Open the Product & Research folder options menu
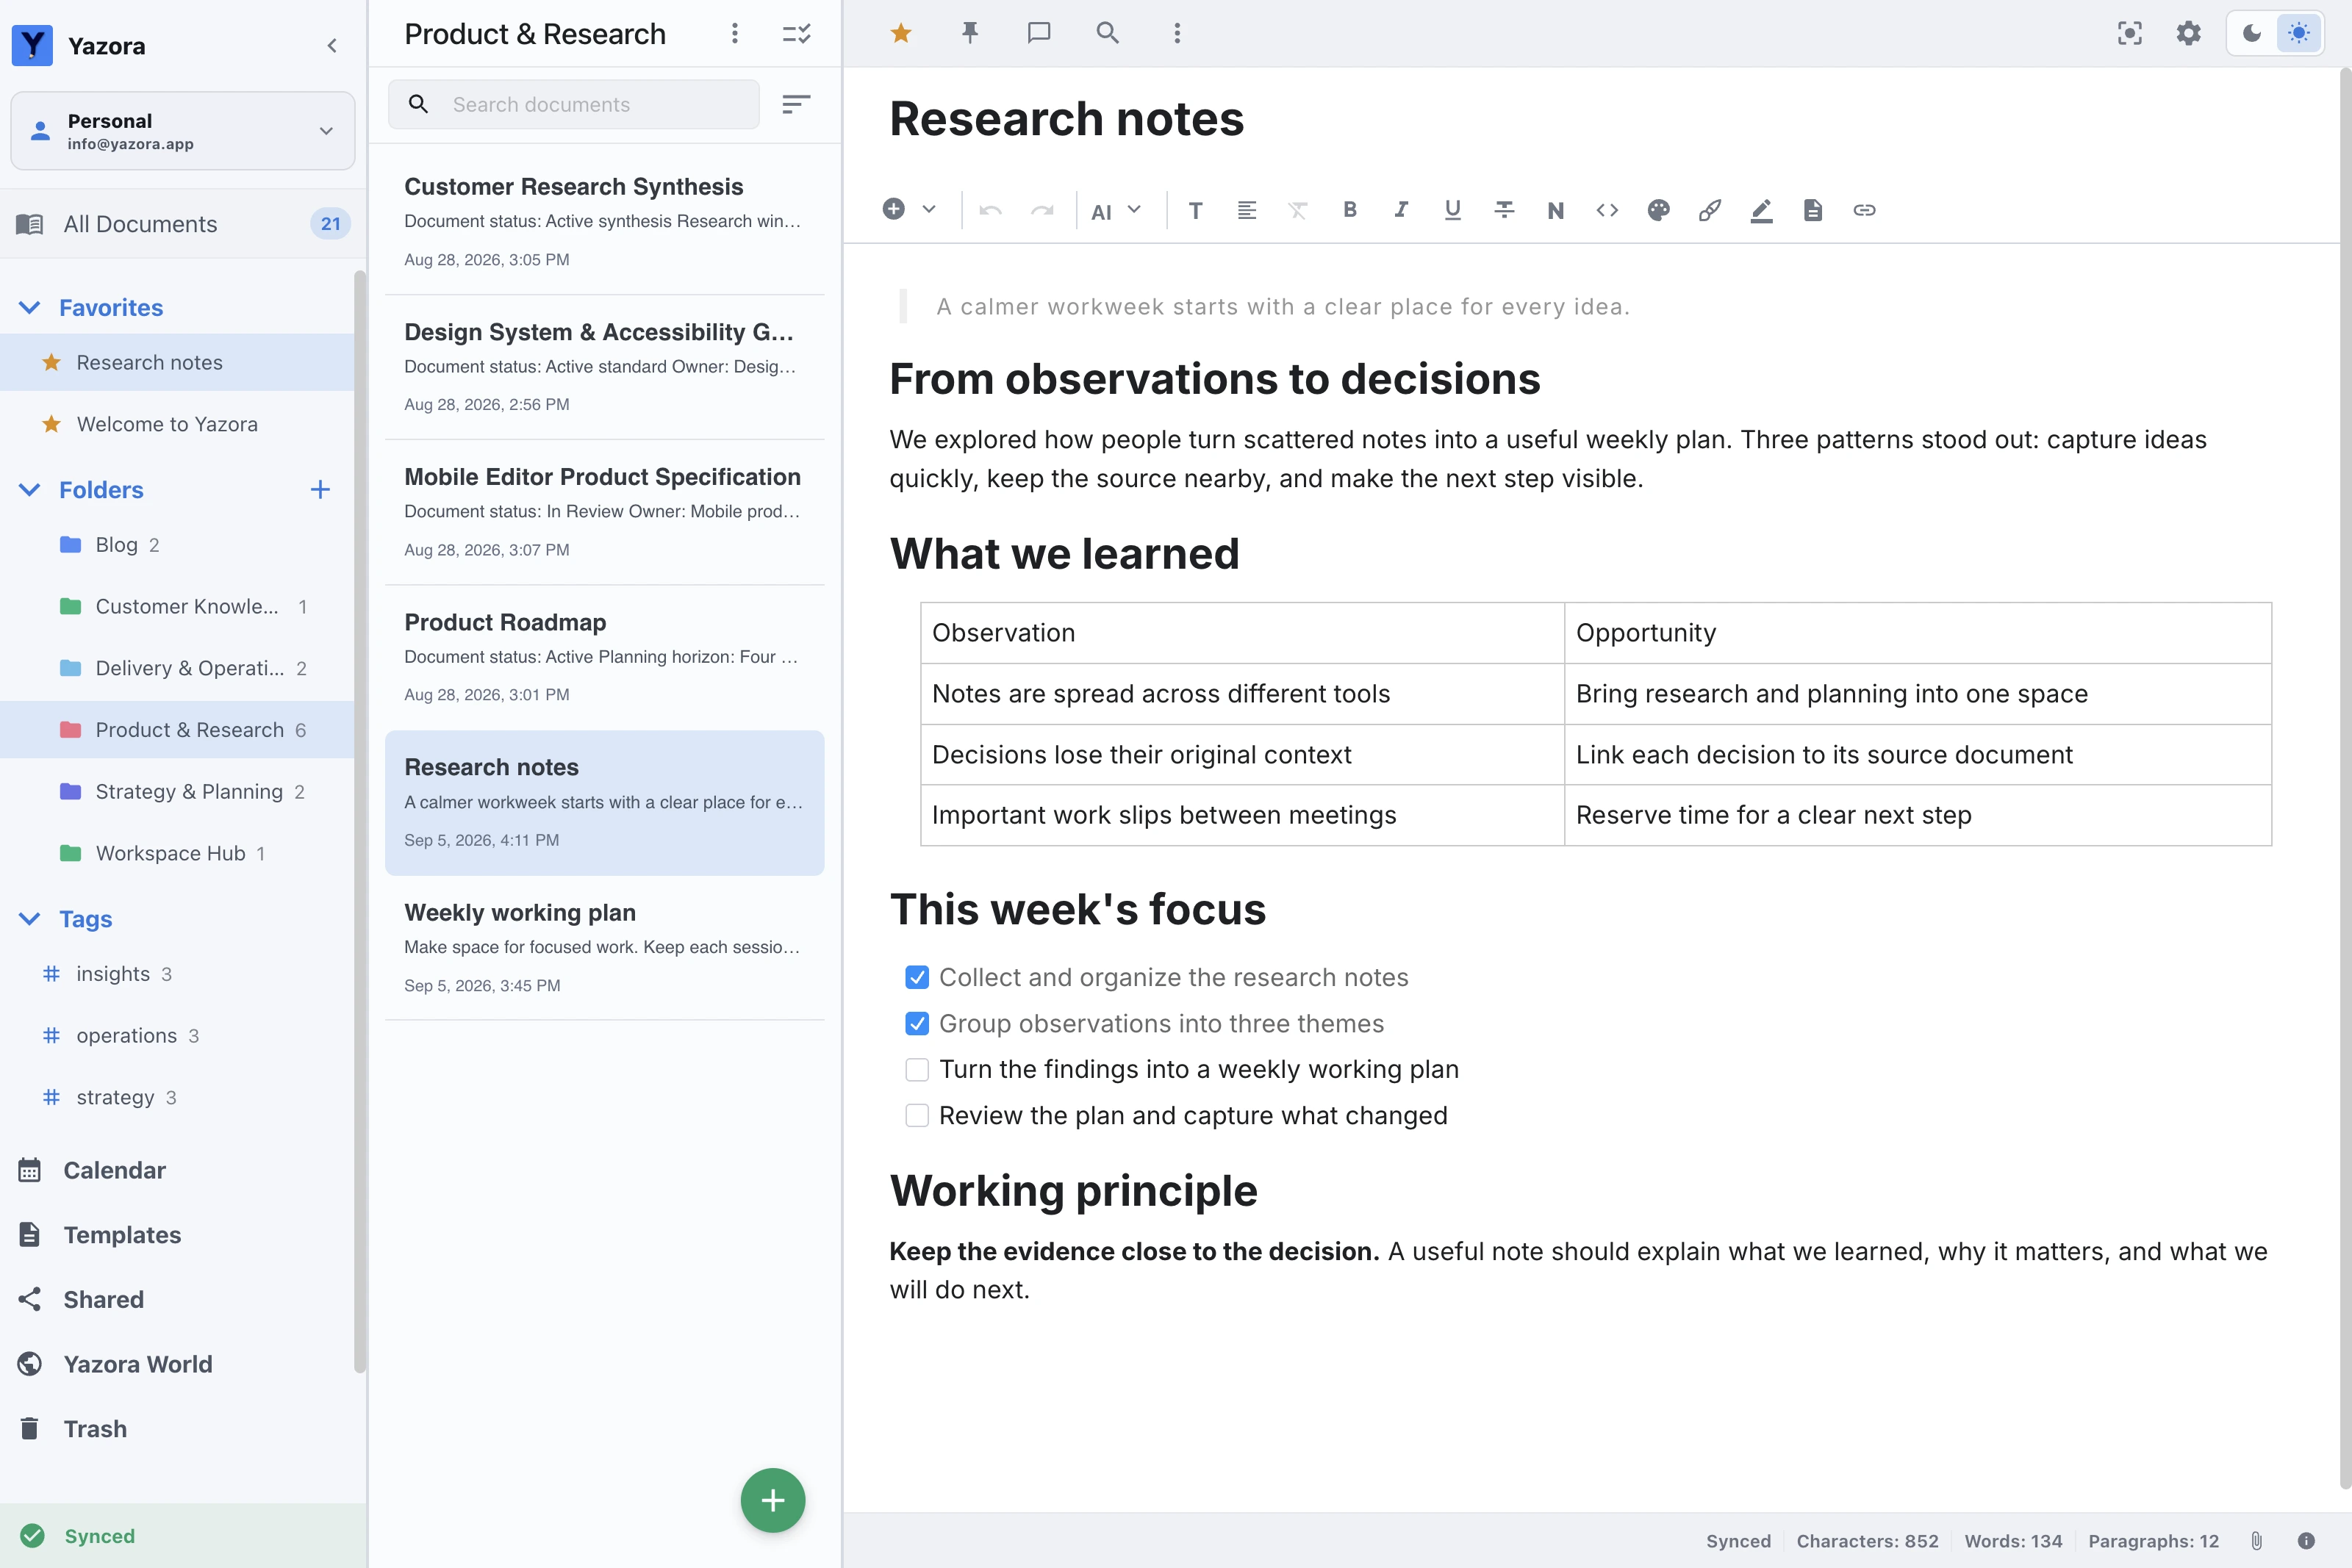2352x1568 pixels. coord(735,34)
